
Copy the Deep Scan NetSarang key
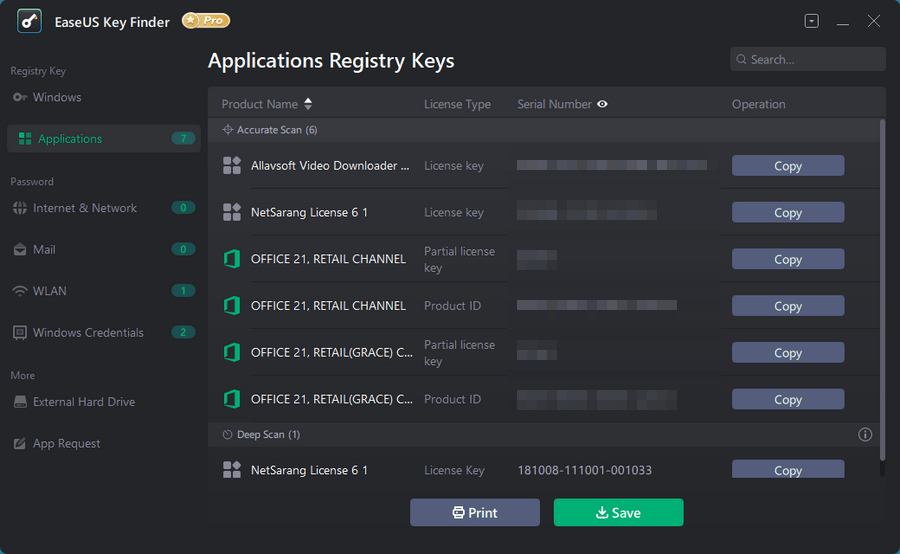tap(788, 469)
